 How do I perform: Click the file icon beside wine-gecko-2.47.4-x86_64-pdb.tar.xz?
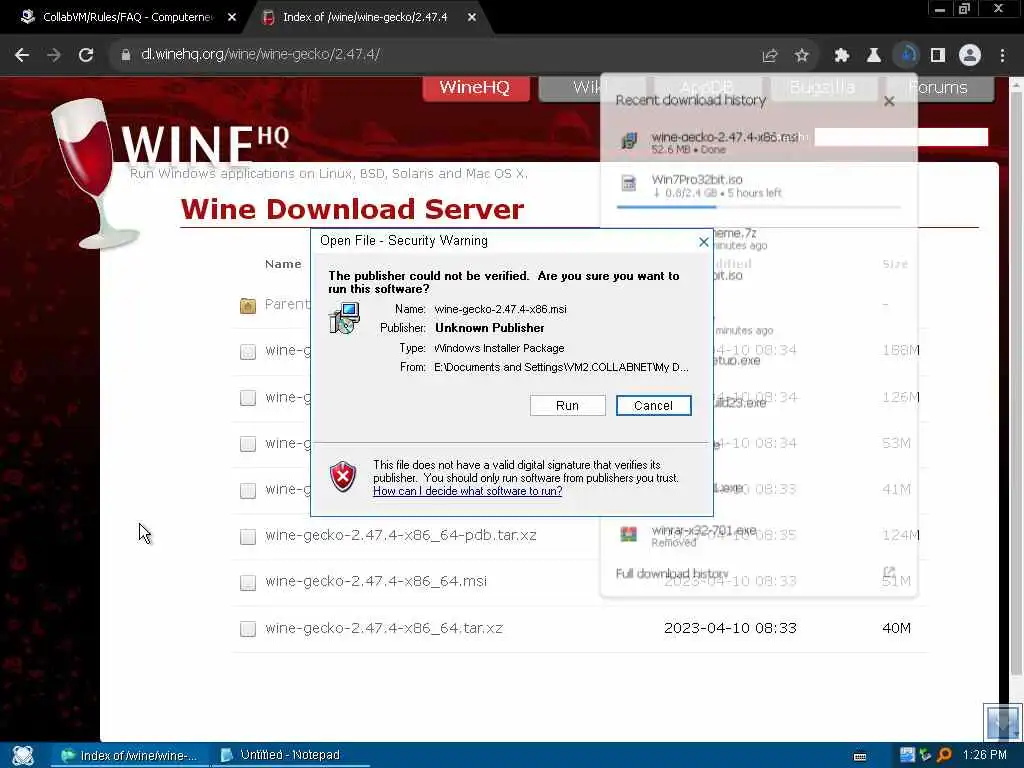coord(248,536)
